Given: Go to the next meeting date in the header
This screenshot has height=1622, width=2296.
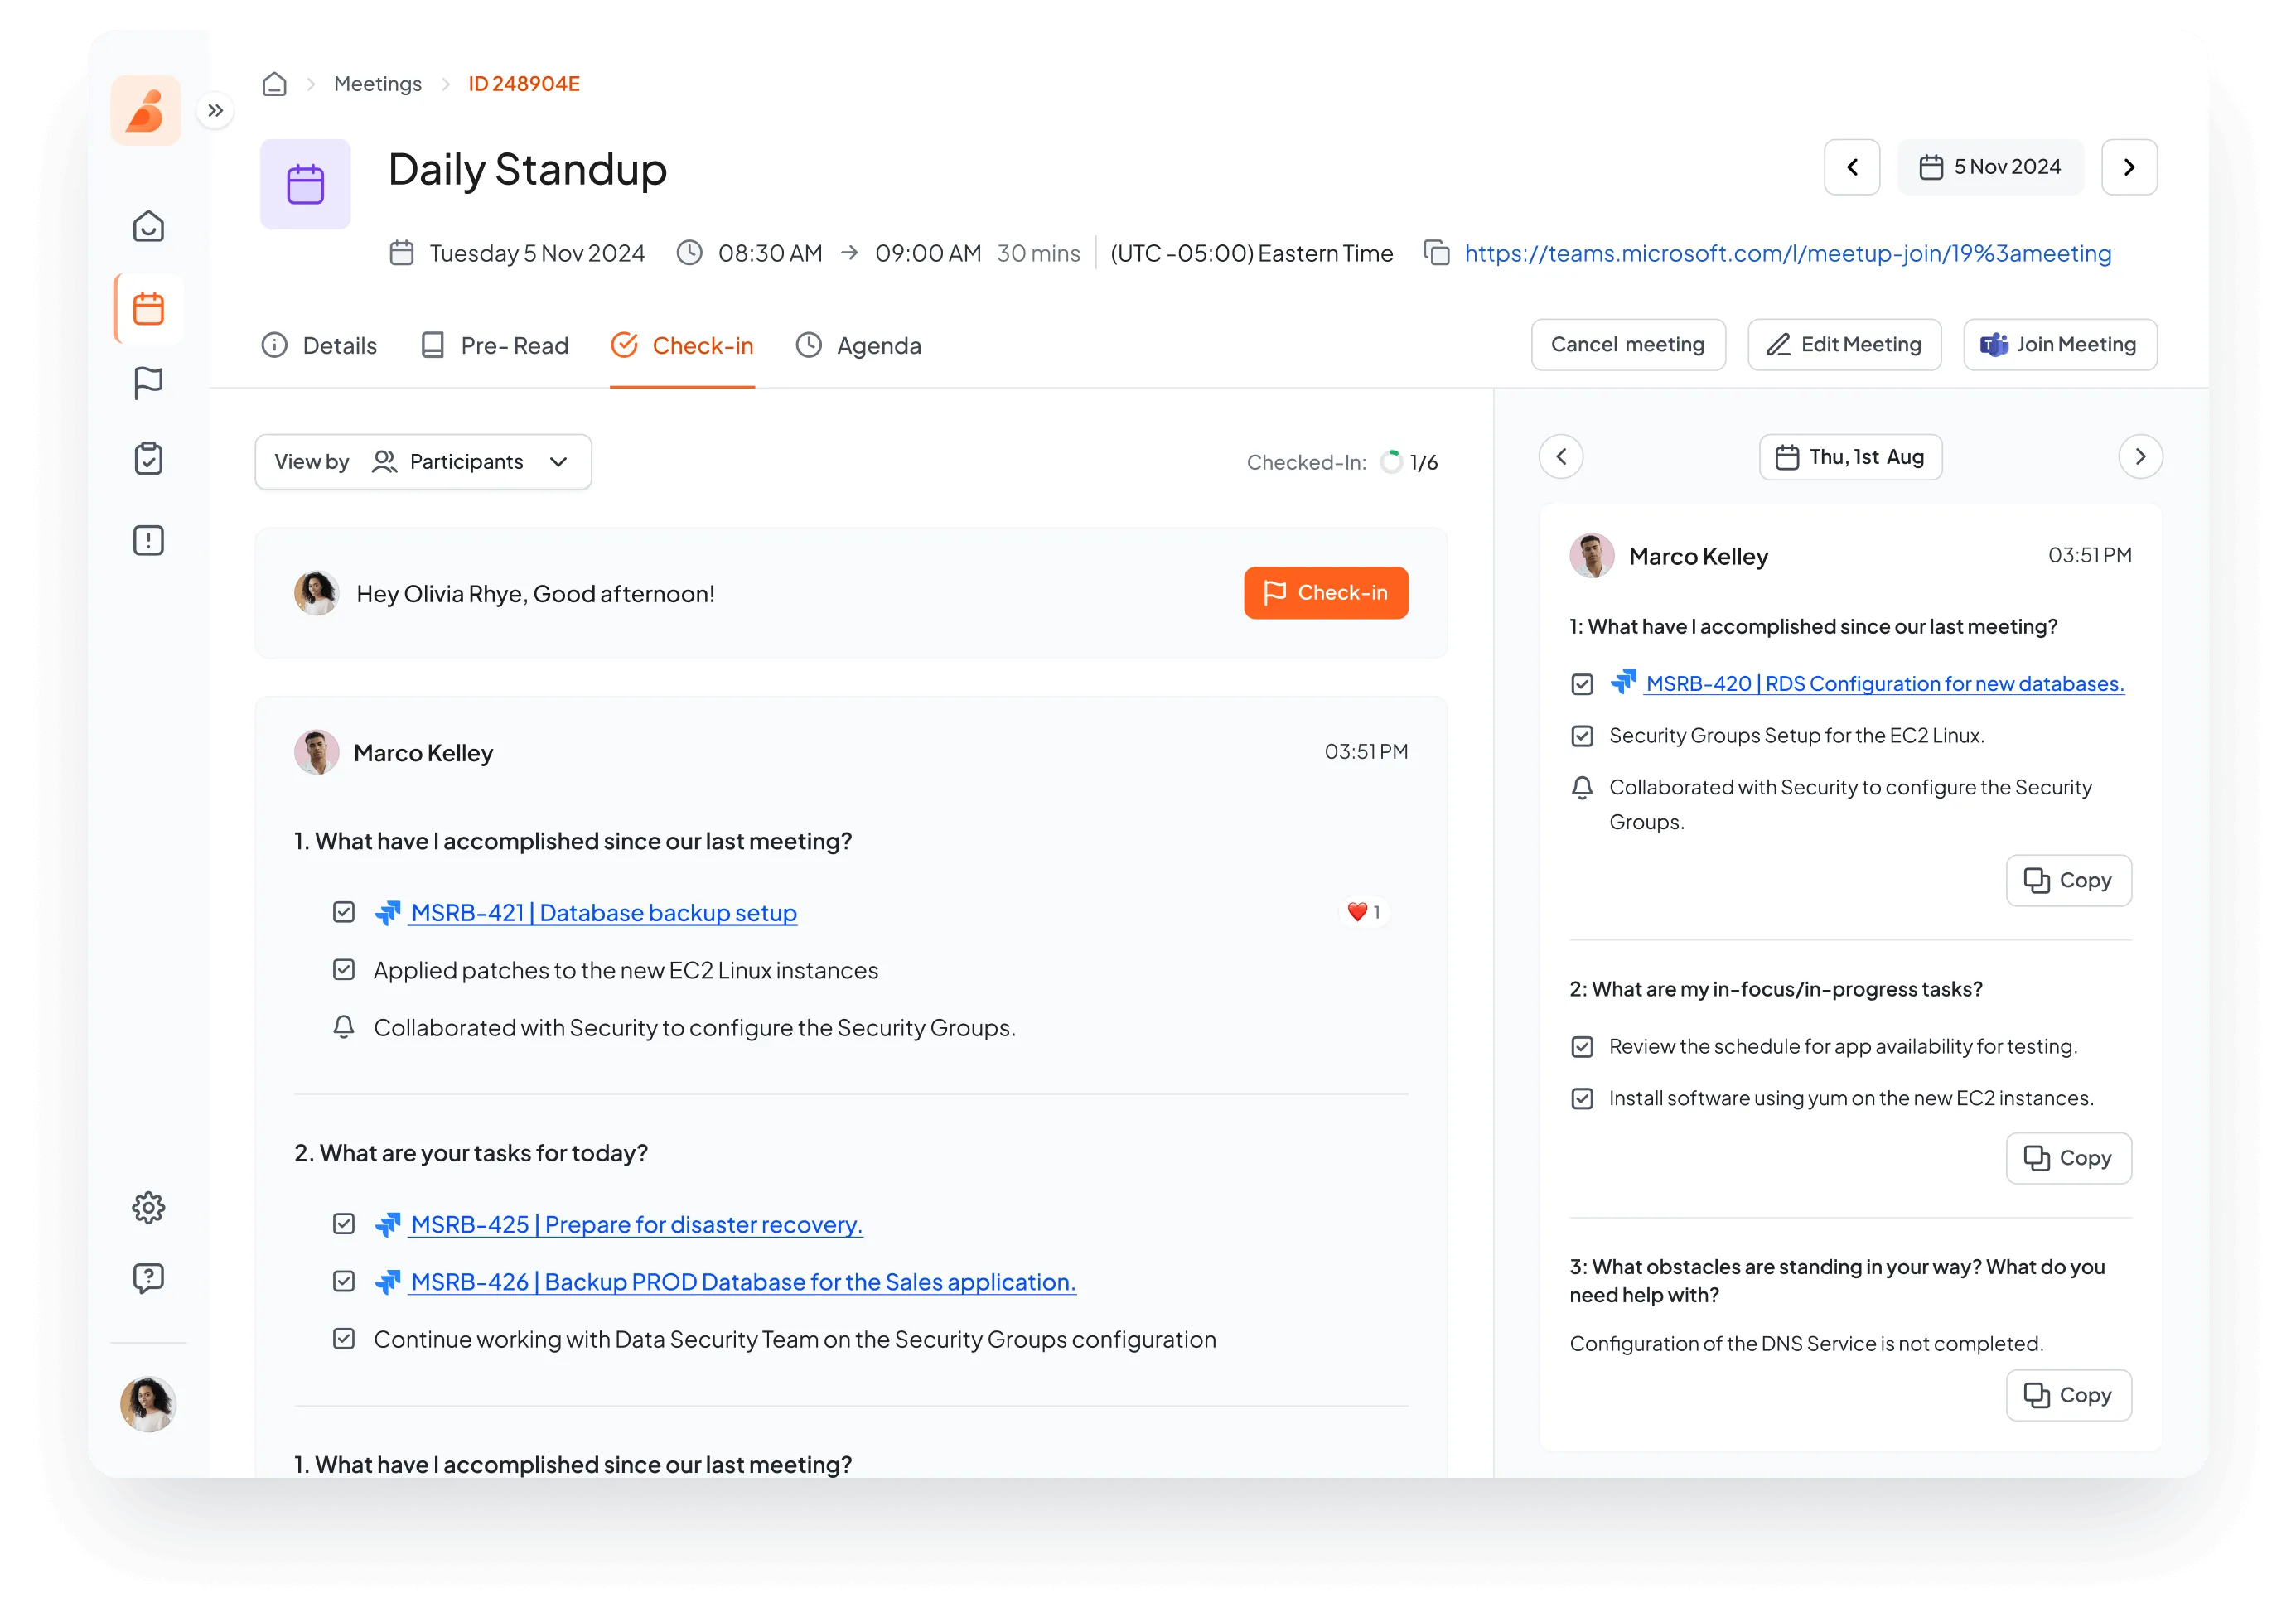Looking at the screenshot, I should pyautogui.click(x=2129, y=167).
